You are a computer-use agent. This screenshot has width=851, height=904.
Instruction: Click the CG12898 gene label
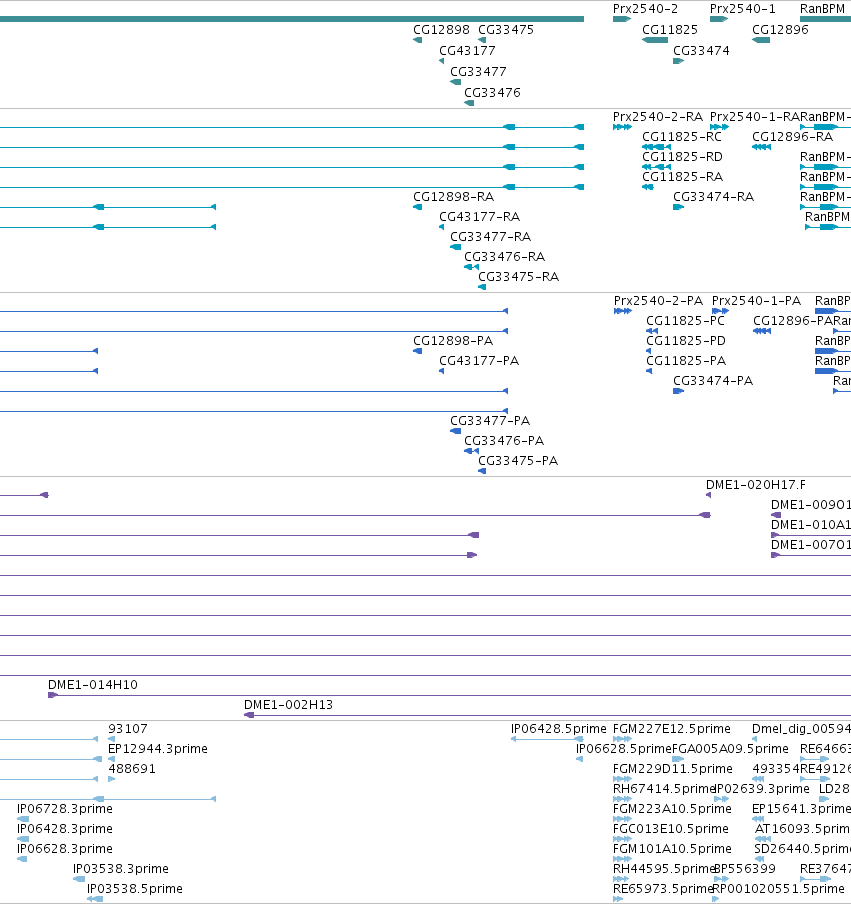pyautogui.click(x=442, y=29)
